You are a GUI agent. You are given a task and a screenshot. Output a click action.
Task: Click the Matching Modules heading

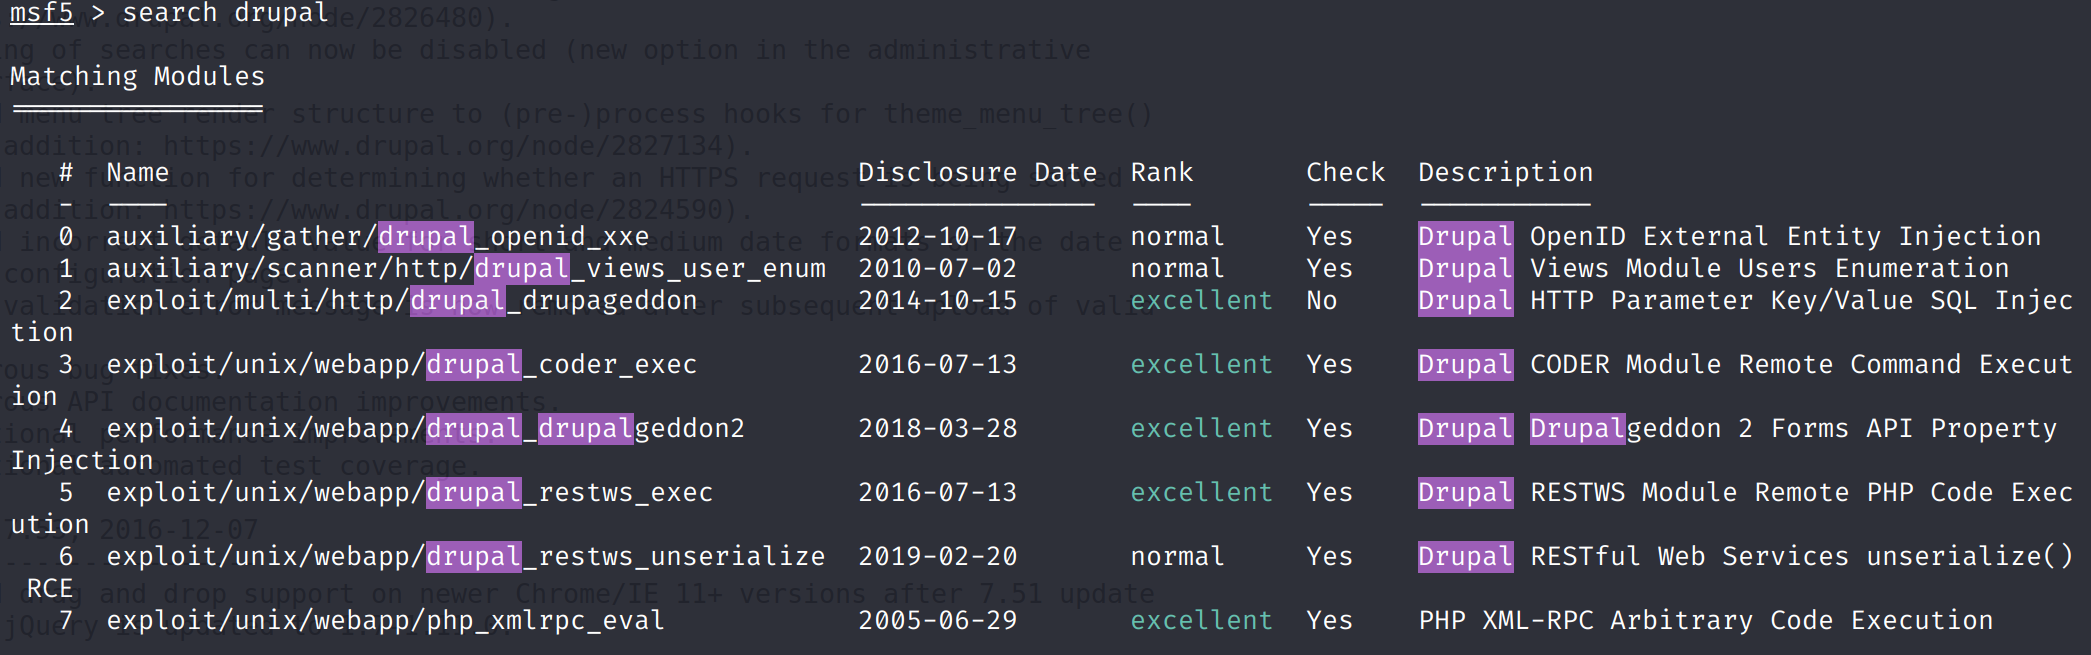137,77
